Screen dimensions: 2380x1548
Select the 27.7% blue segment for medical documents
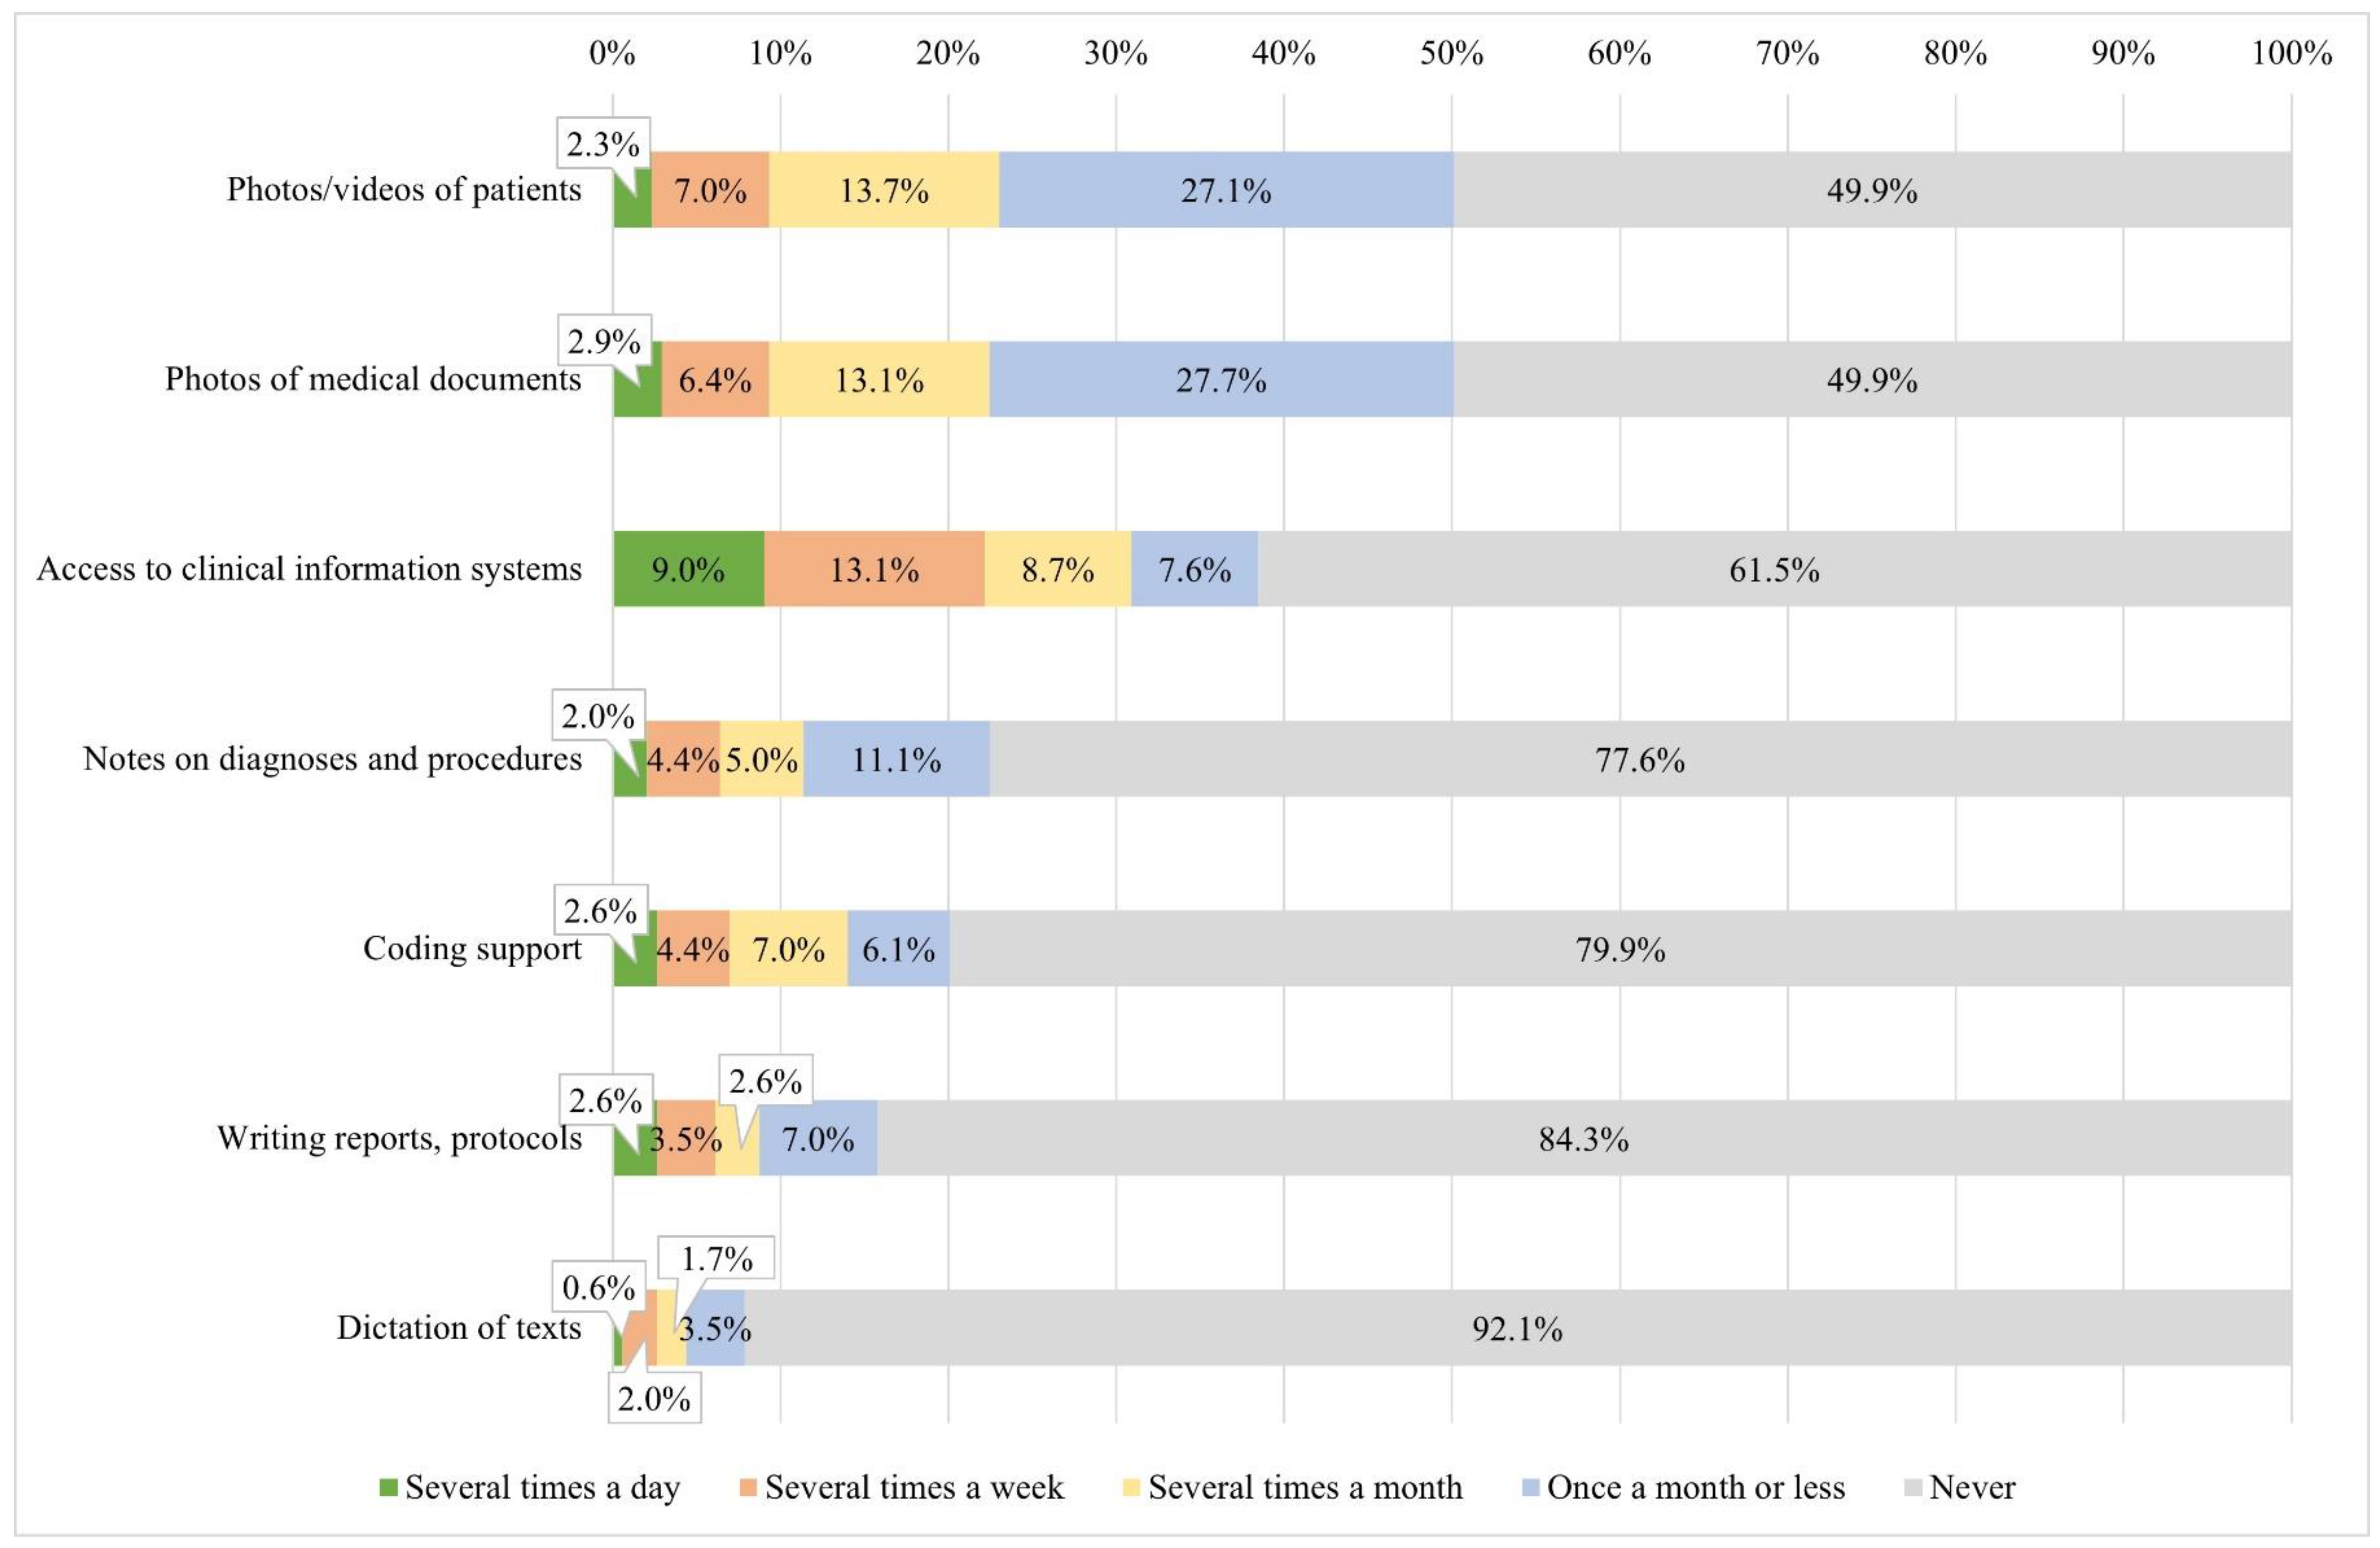pos(1221,379)
